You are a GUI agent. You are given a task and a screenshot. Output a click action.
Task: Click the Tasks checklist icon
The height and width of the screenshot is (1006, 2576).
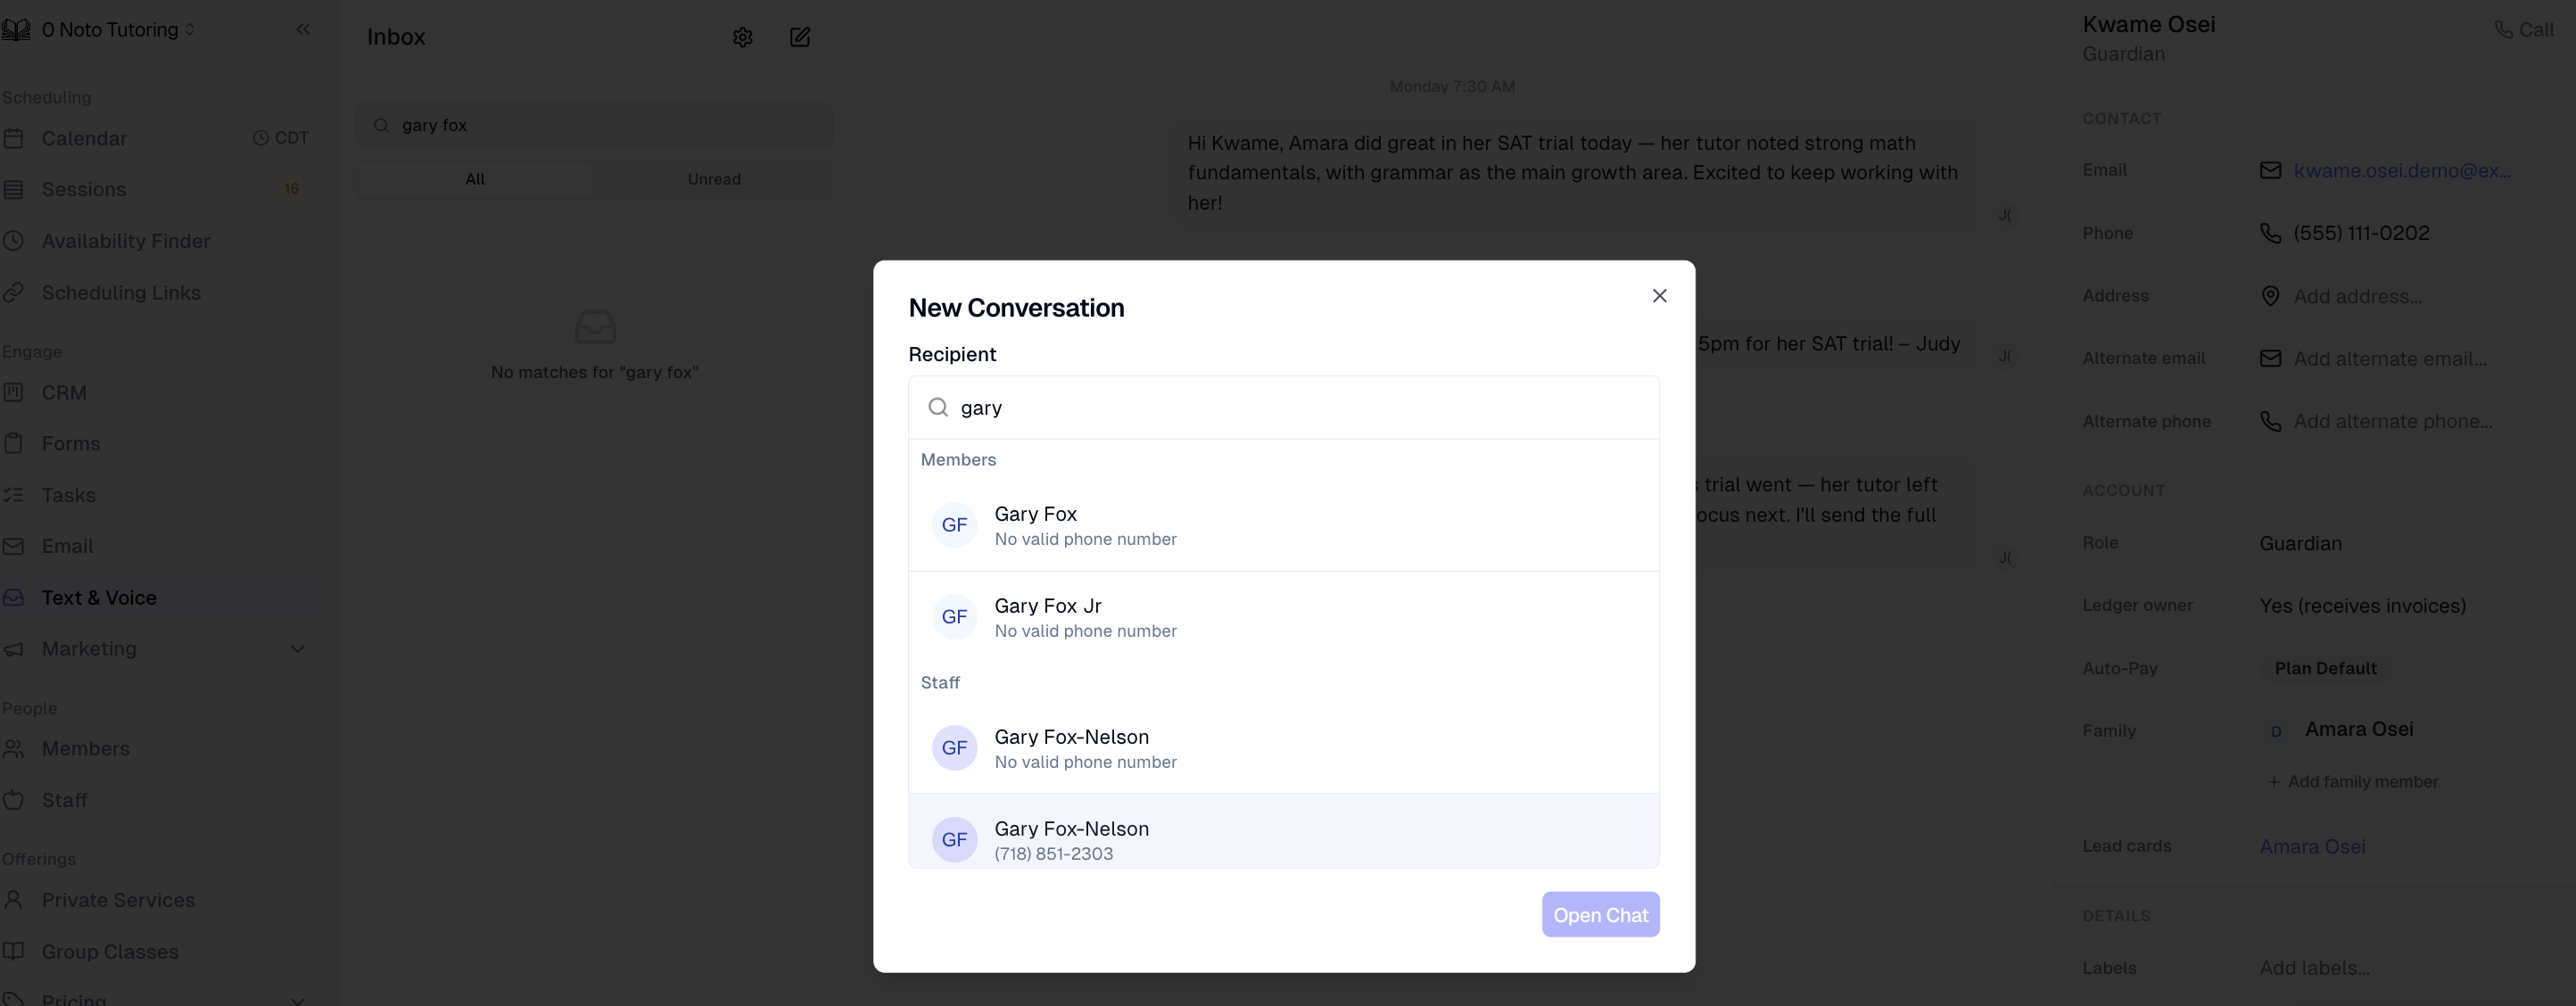(x=13, y=495)
